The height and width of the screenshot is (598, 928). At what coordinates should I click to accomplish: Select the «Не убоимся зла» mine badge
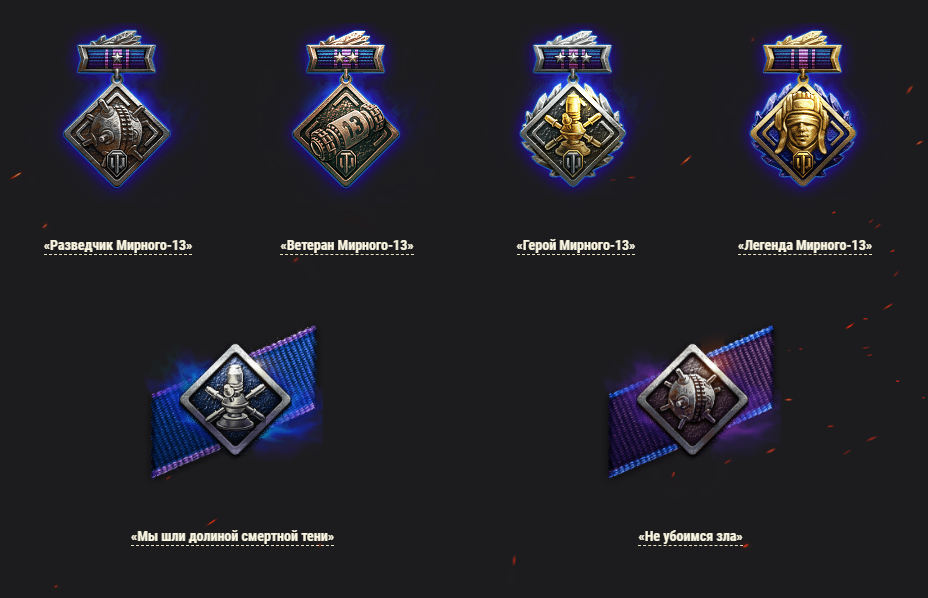[692, 400]
